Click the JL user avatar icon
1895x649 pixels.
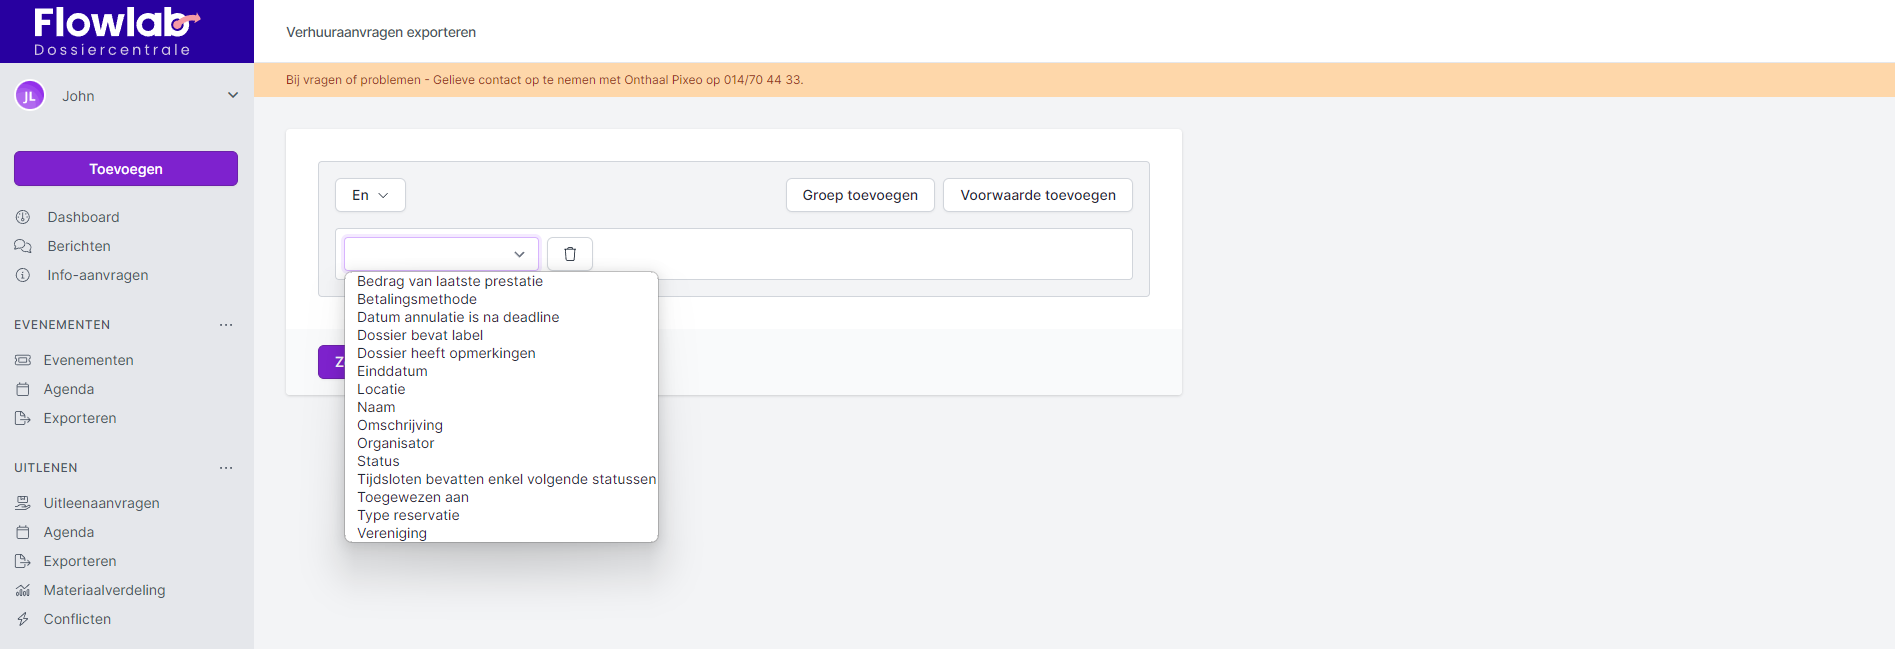[30, 96]
